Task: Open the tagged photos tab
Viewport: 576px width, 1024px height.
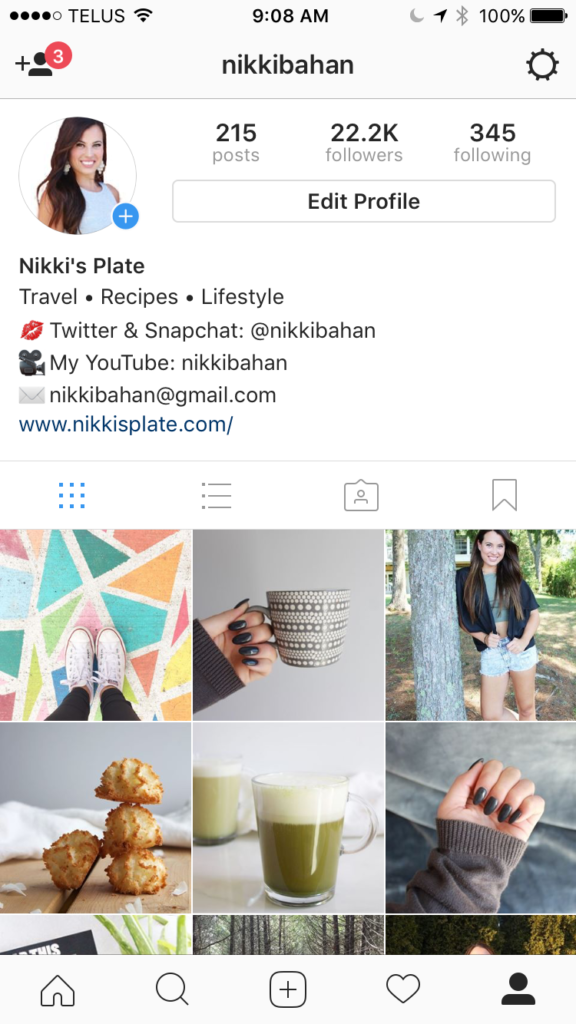Action: point(361,496)
